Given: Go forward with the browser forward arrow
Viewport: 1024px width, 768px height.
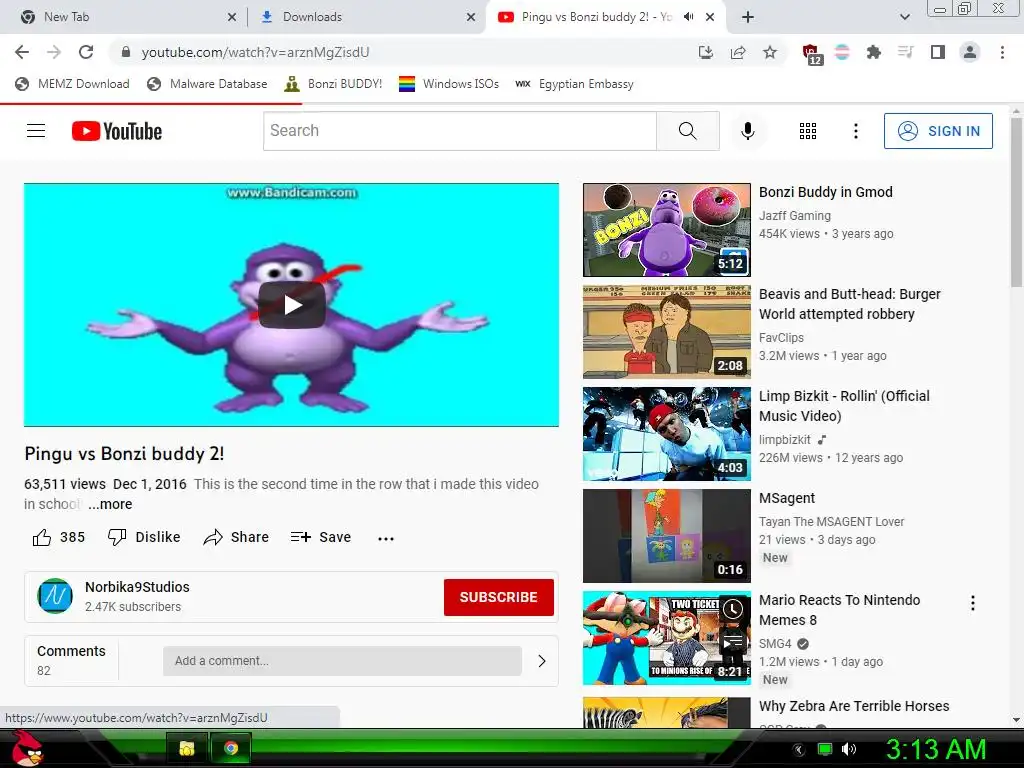Looking at the screenshot, I should tap(54, 52).
